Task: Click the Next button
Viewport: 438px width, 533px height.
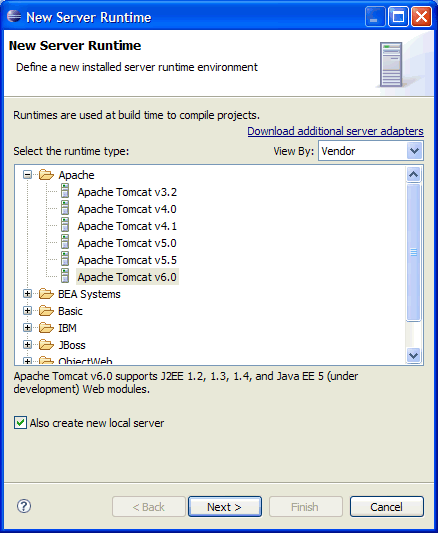Action: tap(225, 506)
